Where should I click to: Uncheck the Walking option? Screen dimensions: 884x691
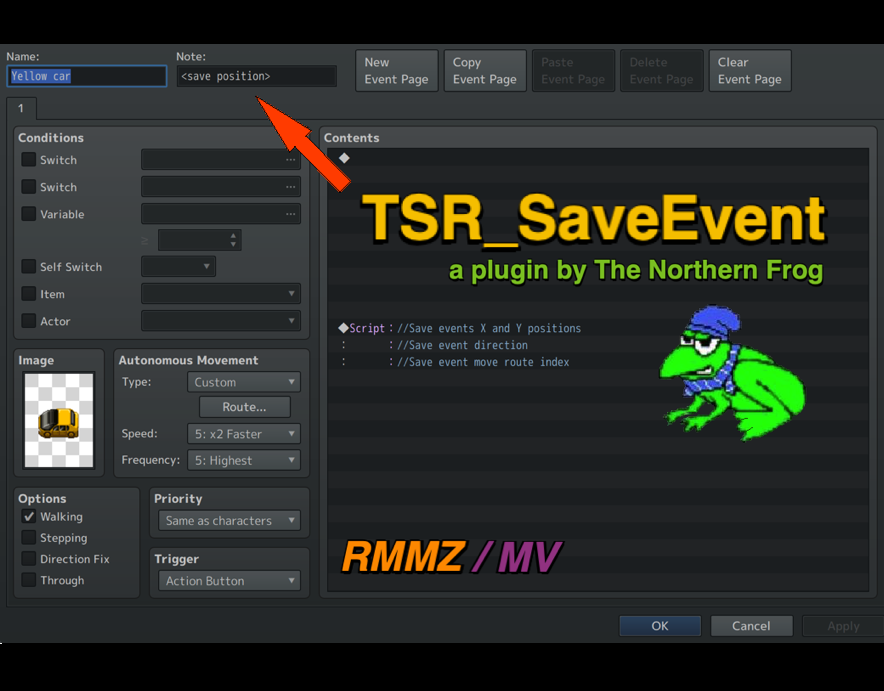(x=28, y=516)
